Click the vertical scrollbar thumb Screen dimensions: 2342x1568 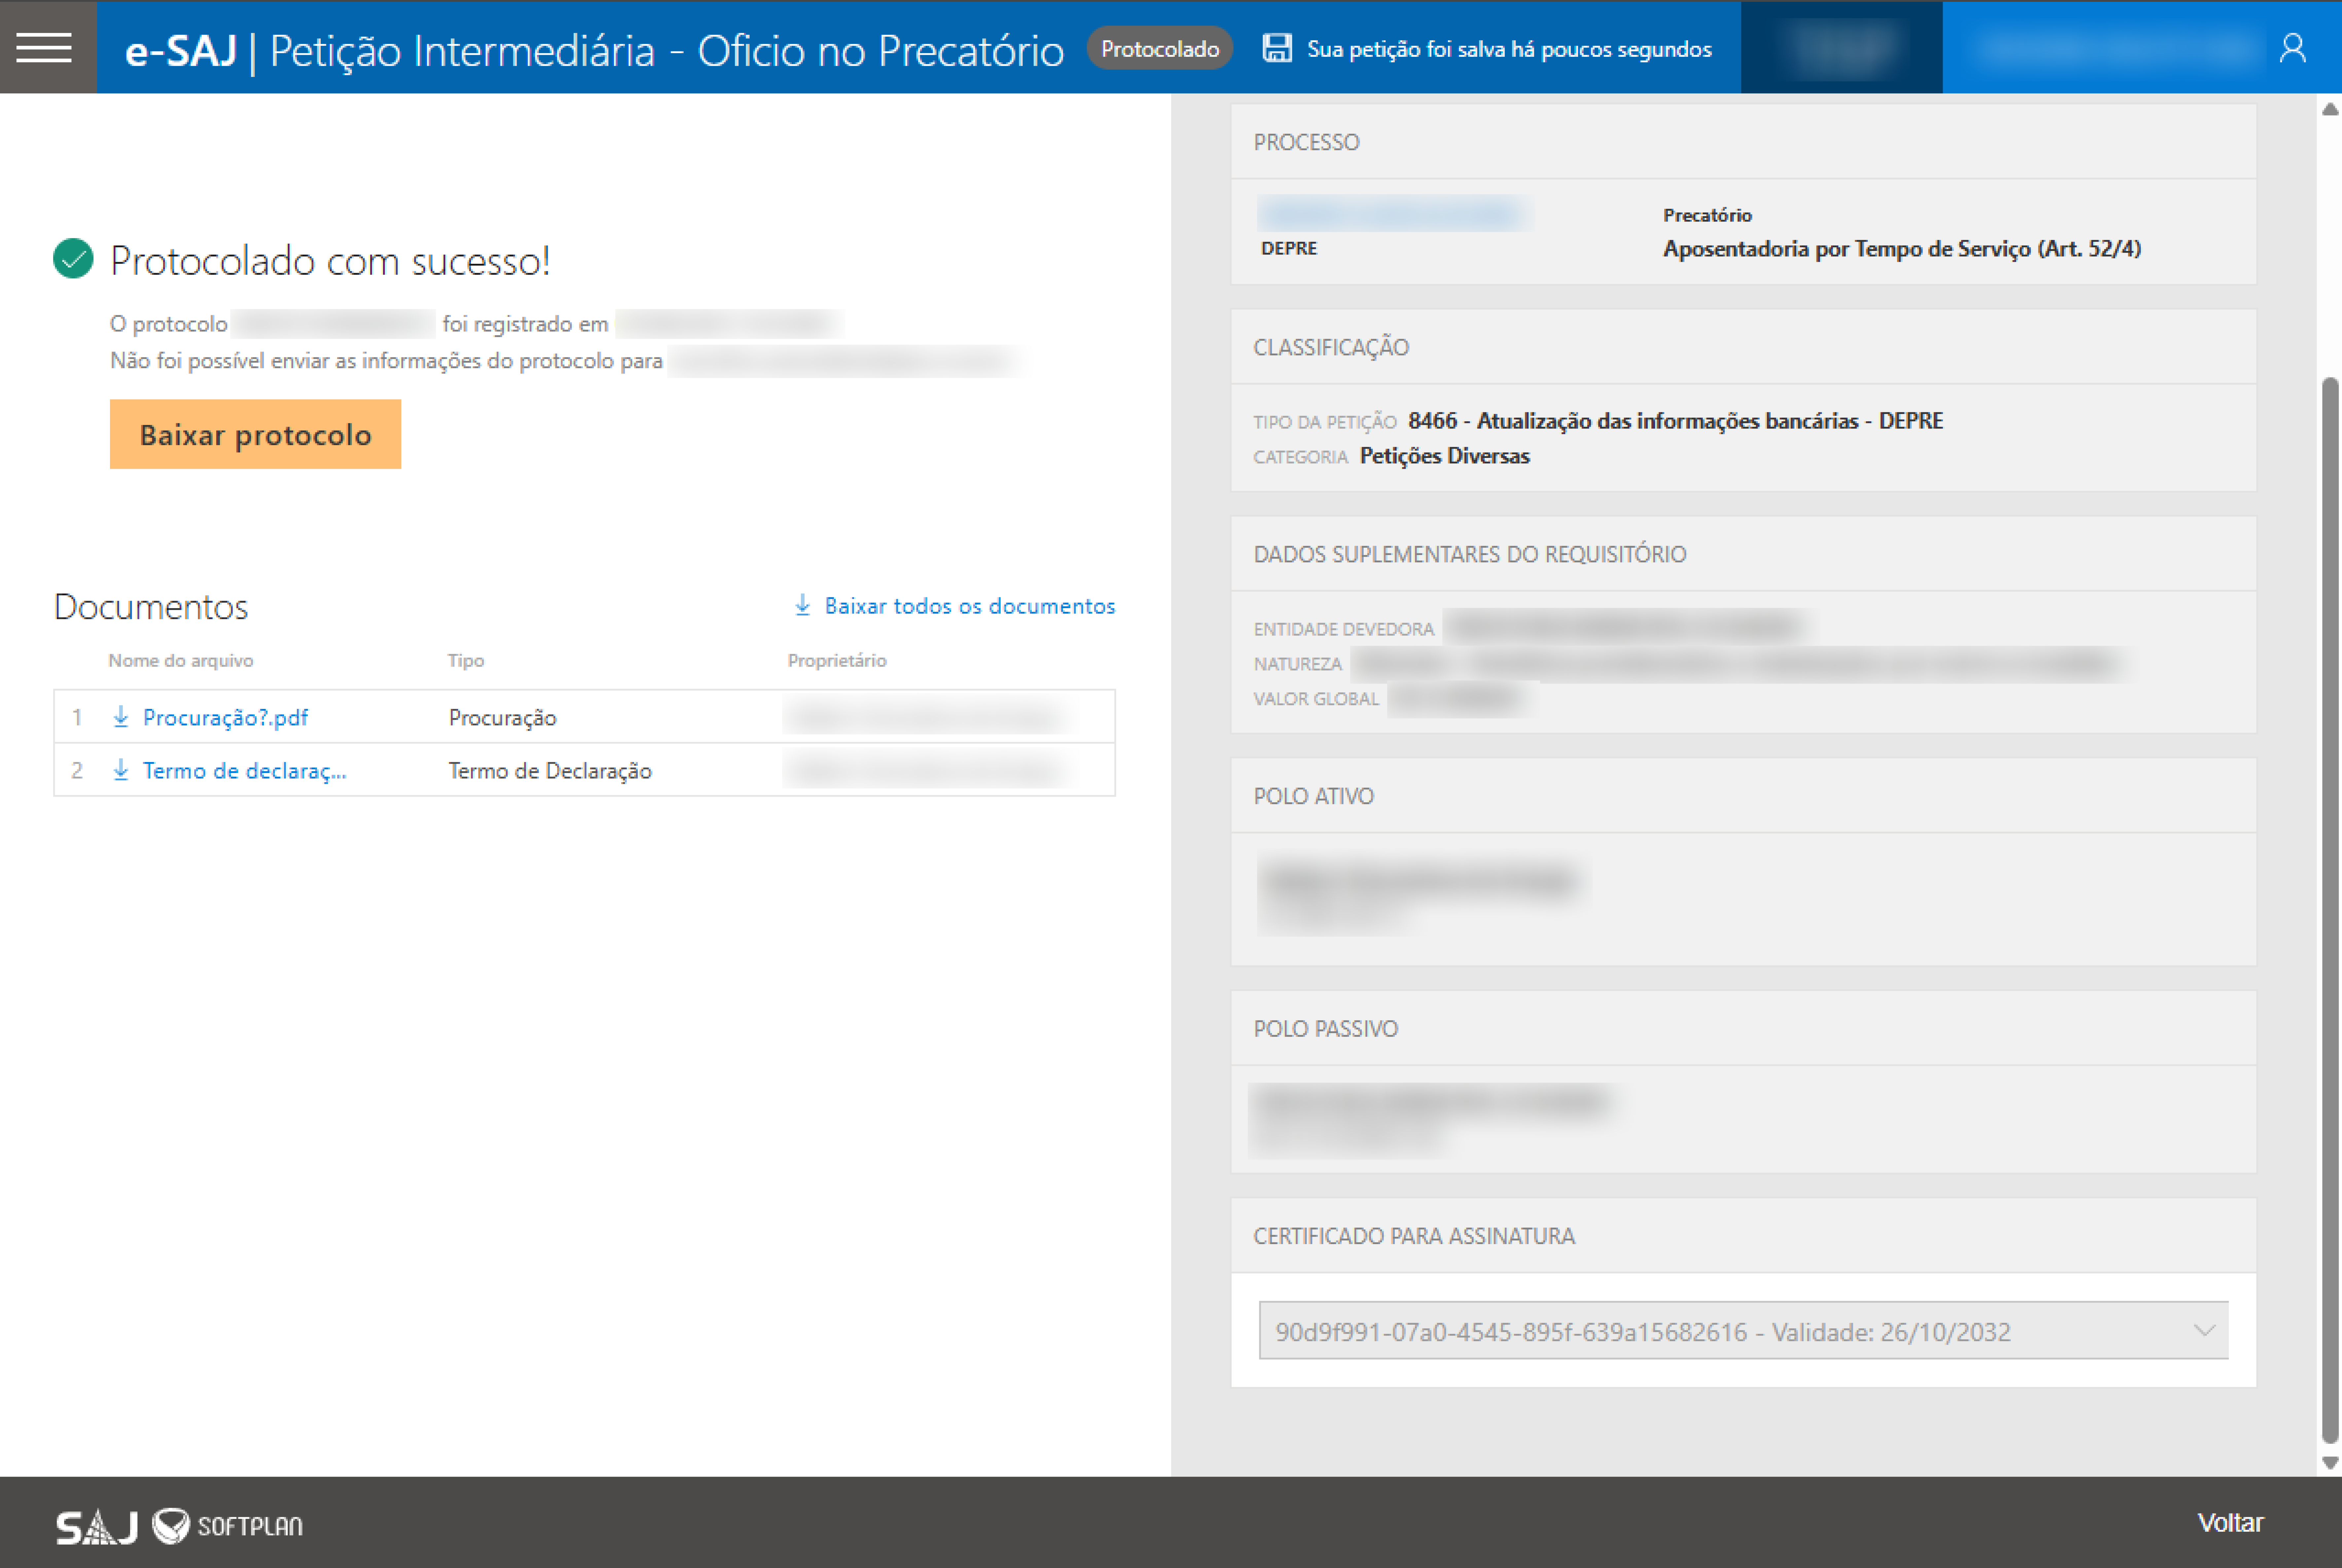tap(2330, 910)
